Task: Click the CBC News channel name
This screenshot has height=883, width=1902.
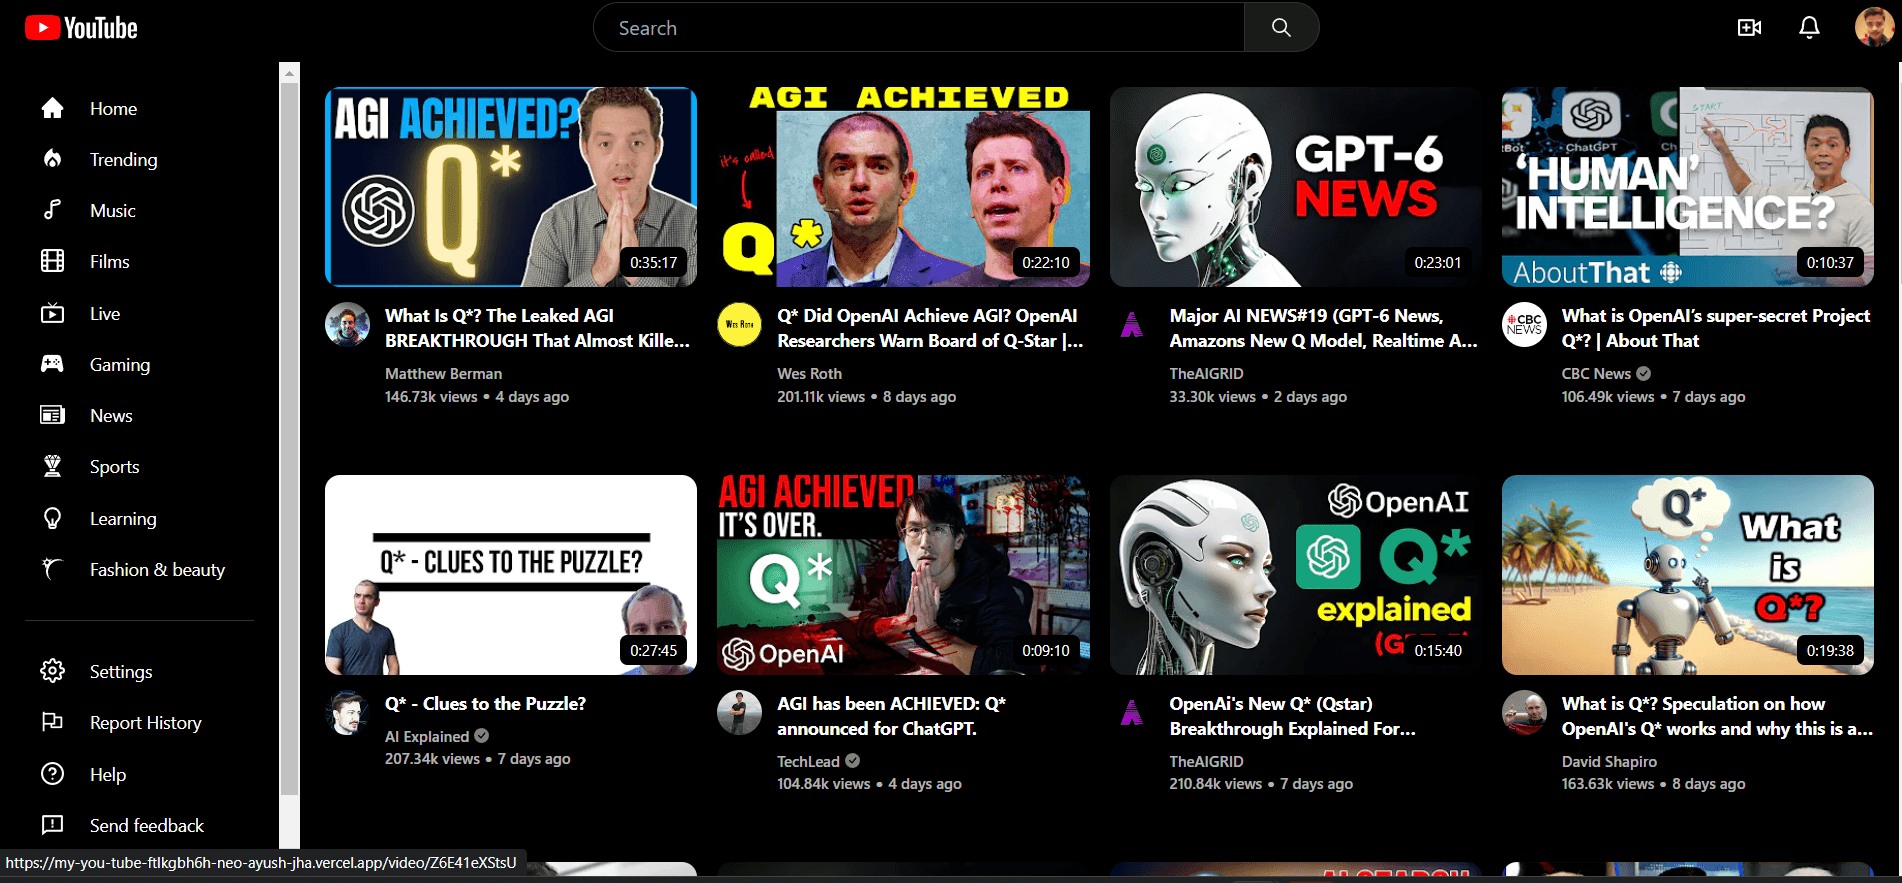Action: pos(1596,373)
